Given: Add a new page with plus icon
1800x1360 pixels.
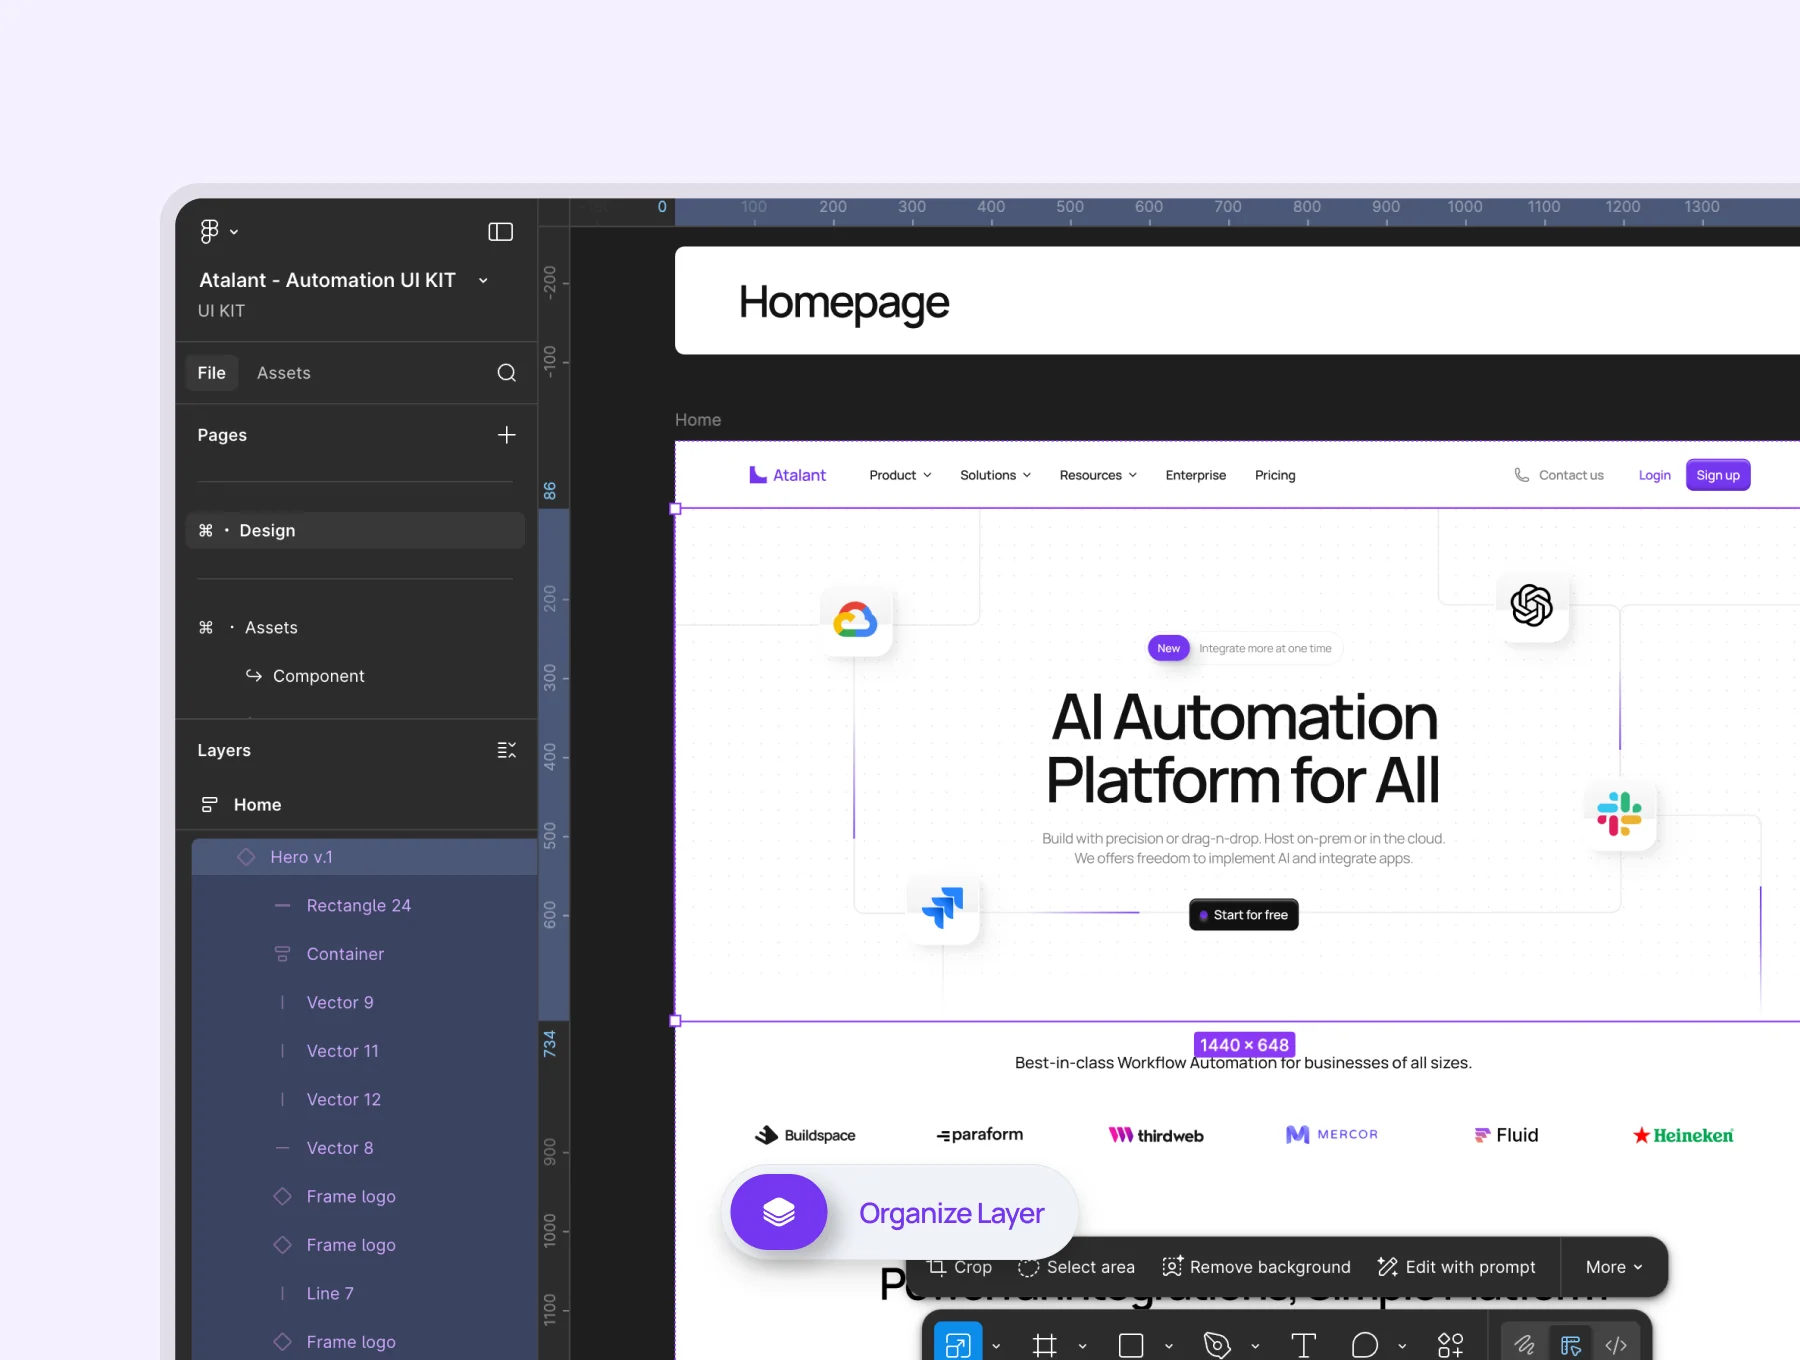Looking at the screenshot, I should point(507,435).
